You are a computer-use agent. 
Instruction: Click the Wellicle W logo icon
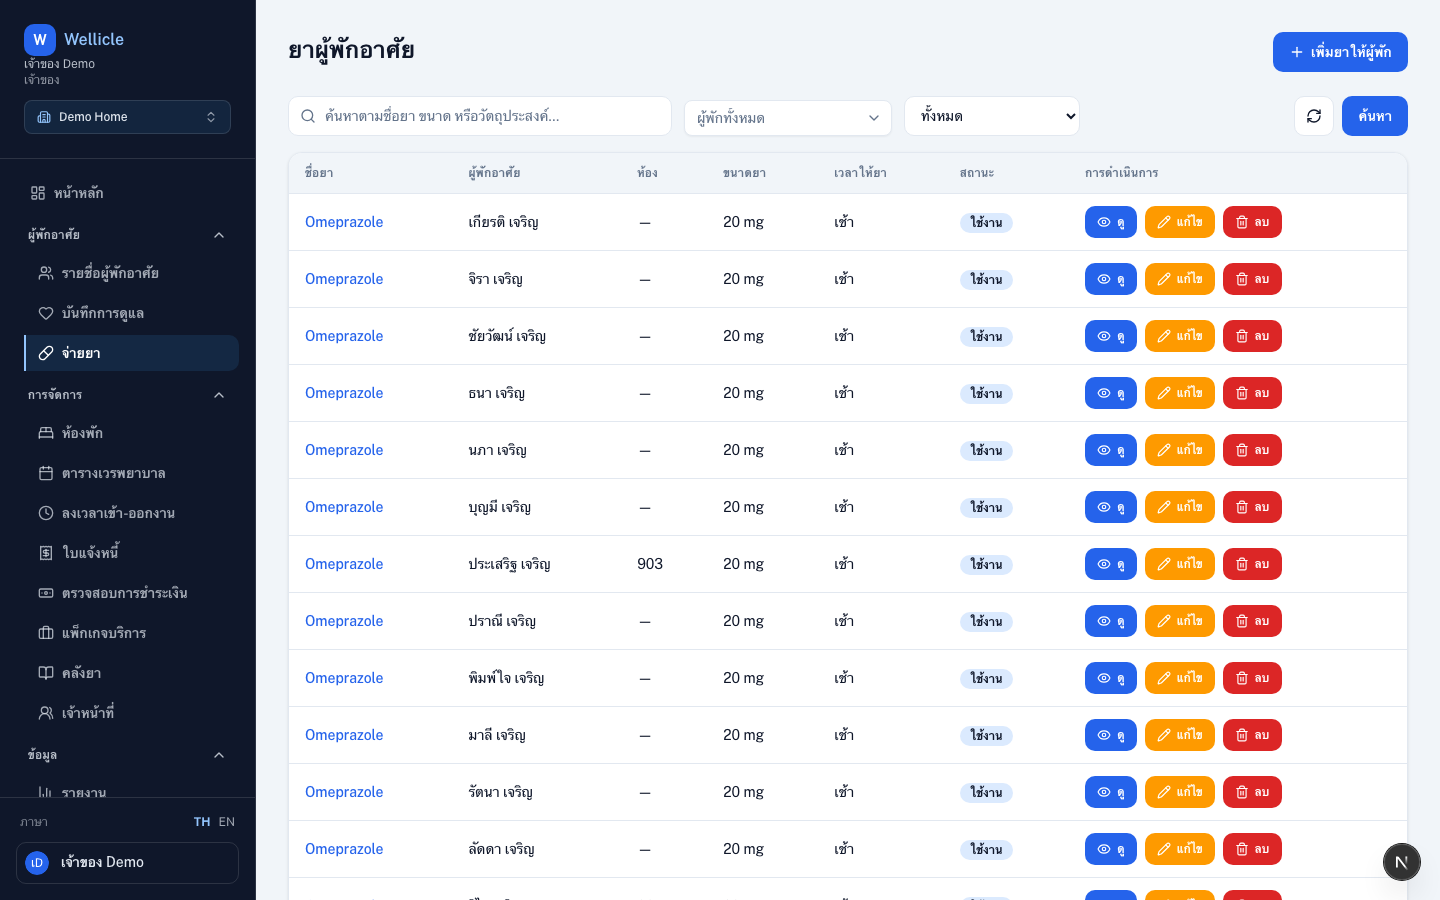pyautogui.click(x=40, y=40)
